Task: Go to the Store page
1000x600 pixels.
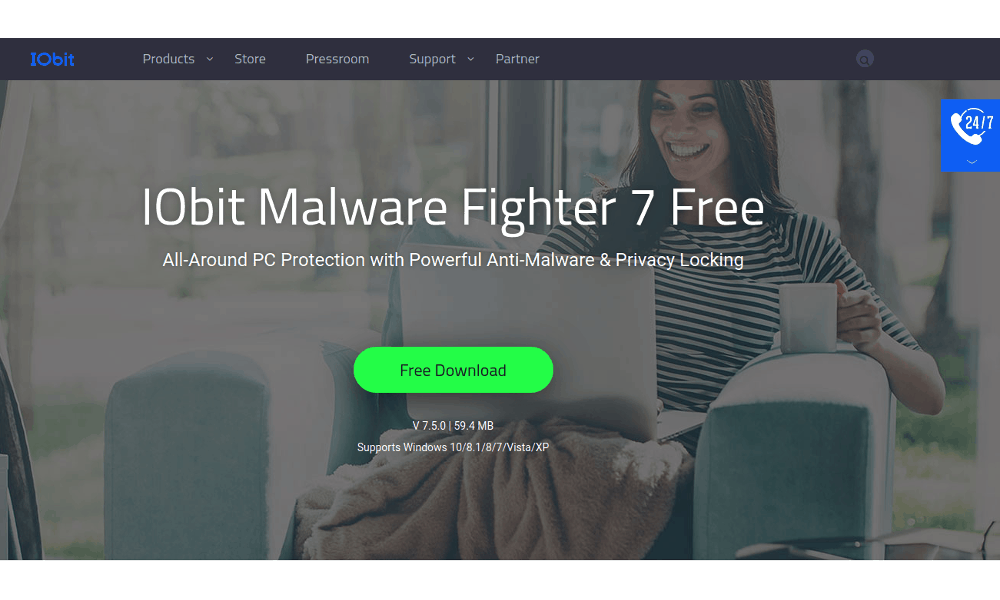Action: (250, 59)
